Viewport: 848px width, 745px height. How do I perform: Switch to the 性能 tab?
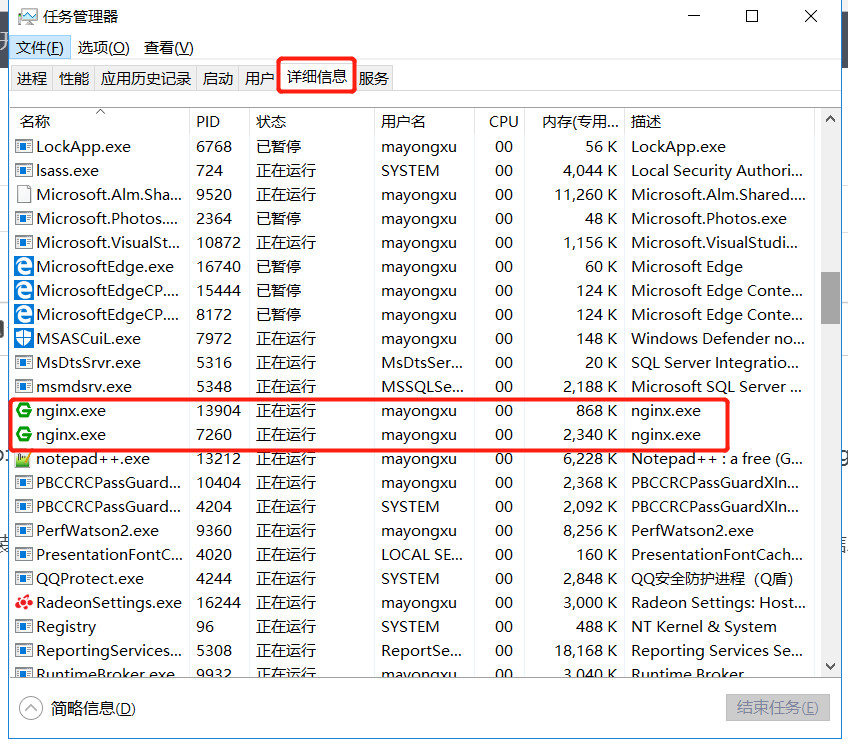pyautogui.click(x=74, y=78)
